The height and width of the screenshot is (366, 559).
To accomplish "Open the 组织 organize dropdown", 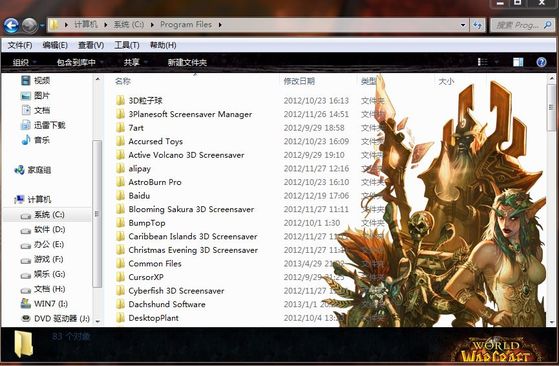I will pyautogui.click(x=24, y=62).
